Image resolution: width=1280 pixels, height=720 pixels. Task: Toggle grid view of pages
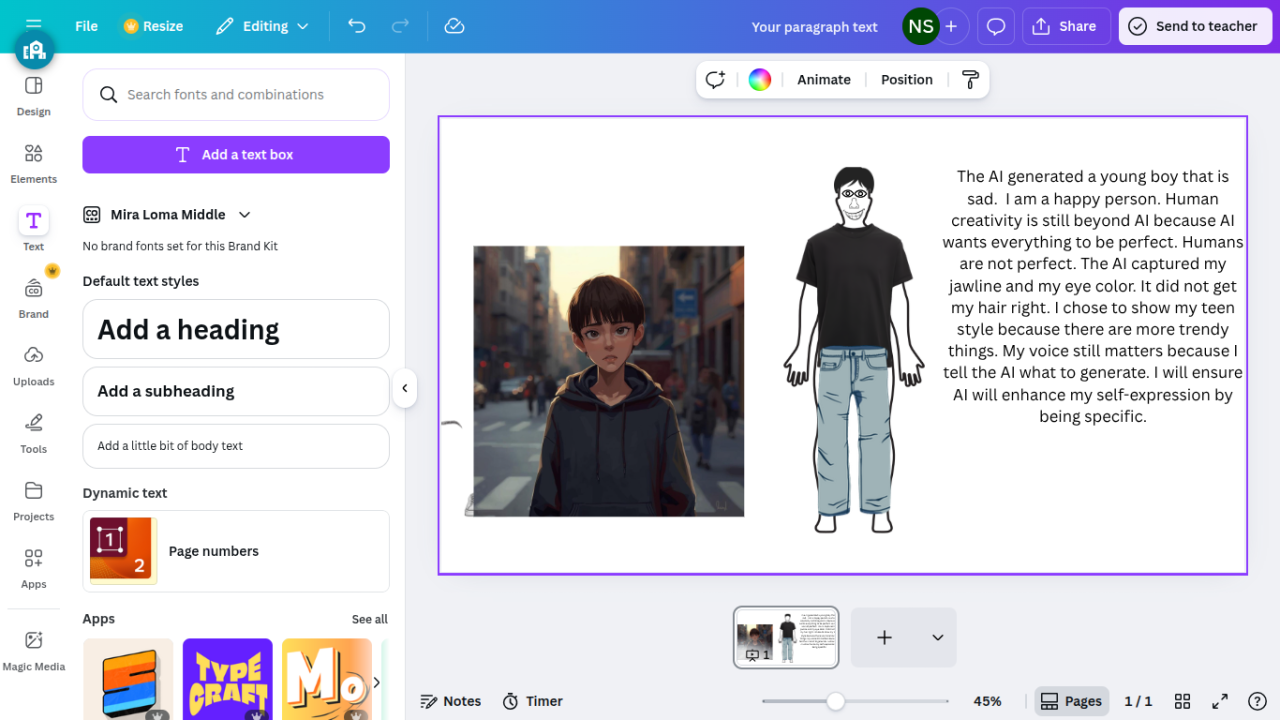point(1182,701)
